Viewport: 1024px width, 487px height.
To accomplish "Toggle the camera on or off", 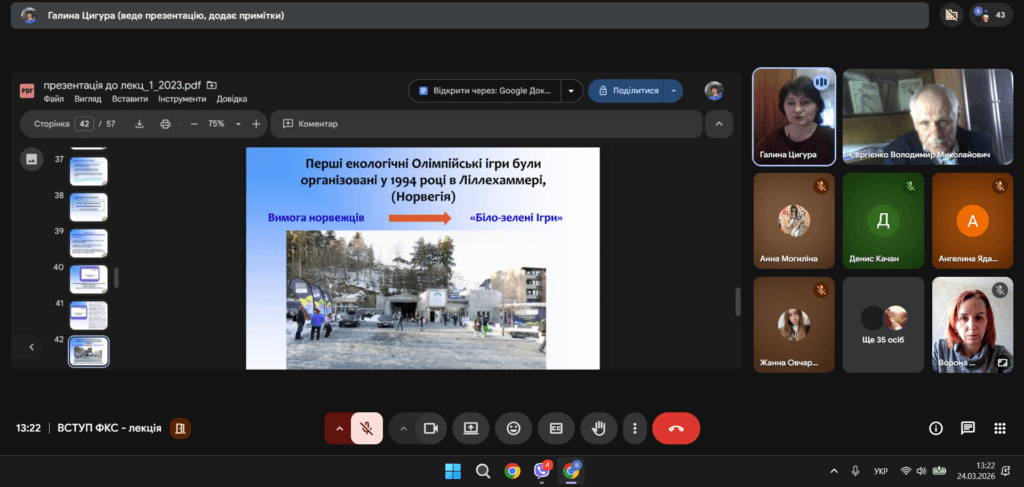I will click(x=431, y=428).
